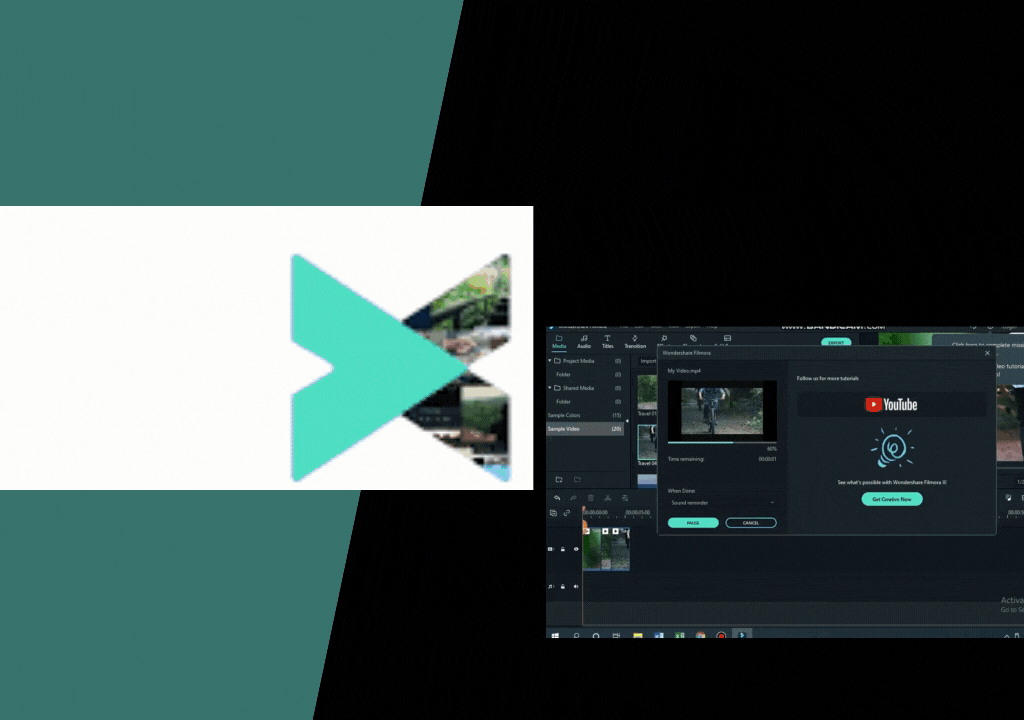The image size is (1024, 720).
Task: Click Pause to halt the export
Action: click(693, 522)
